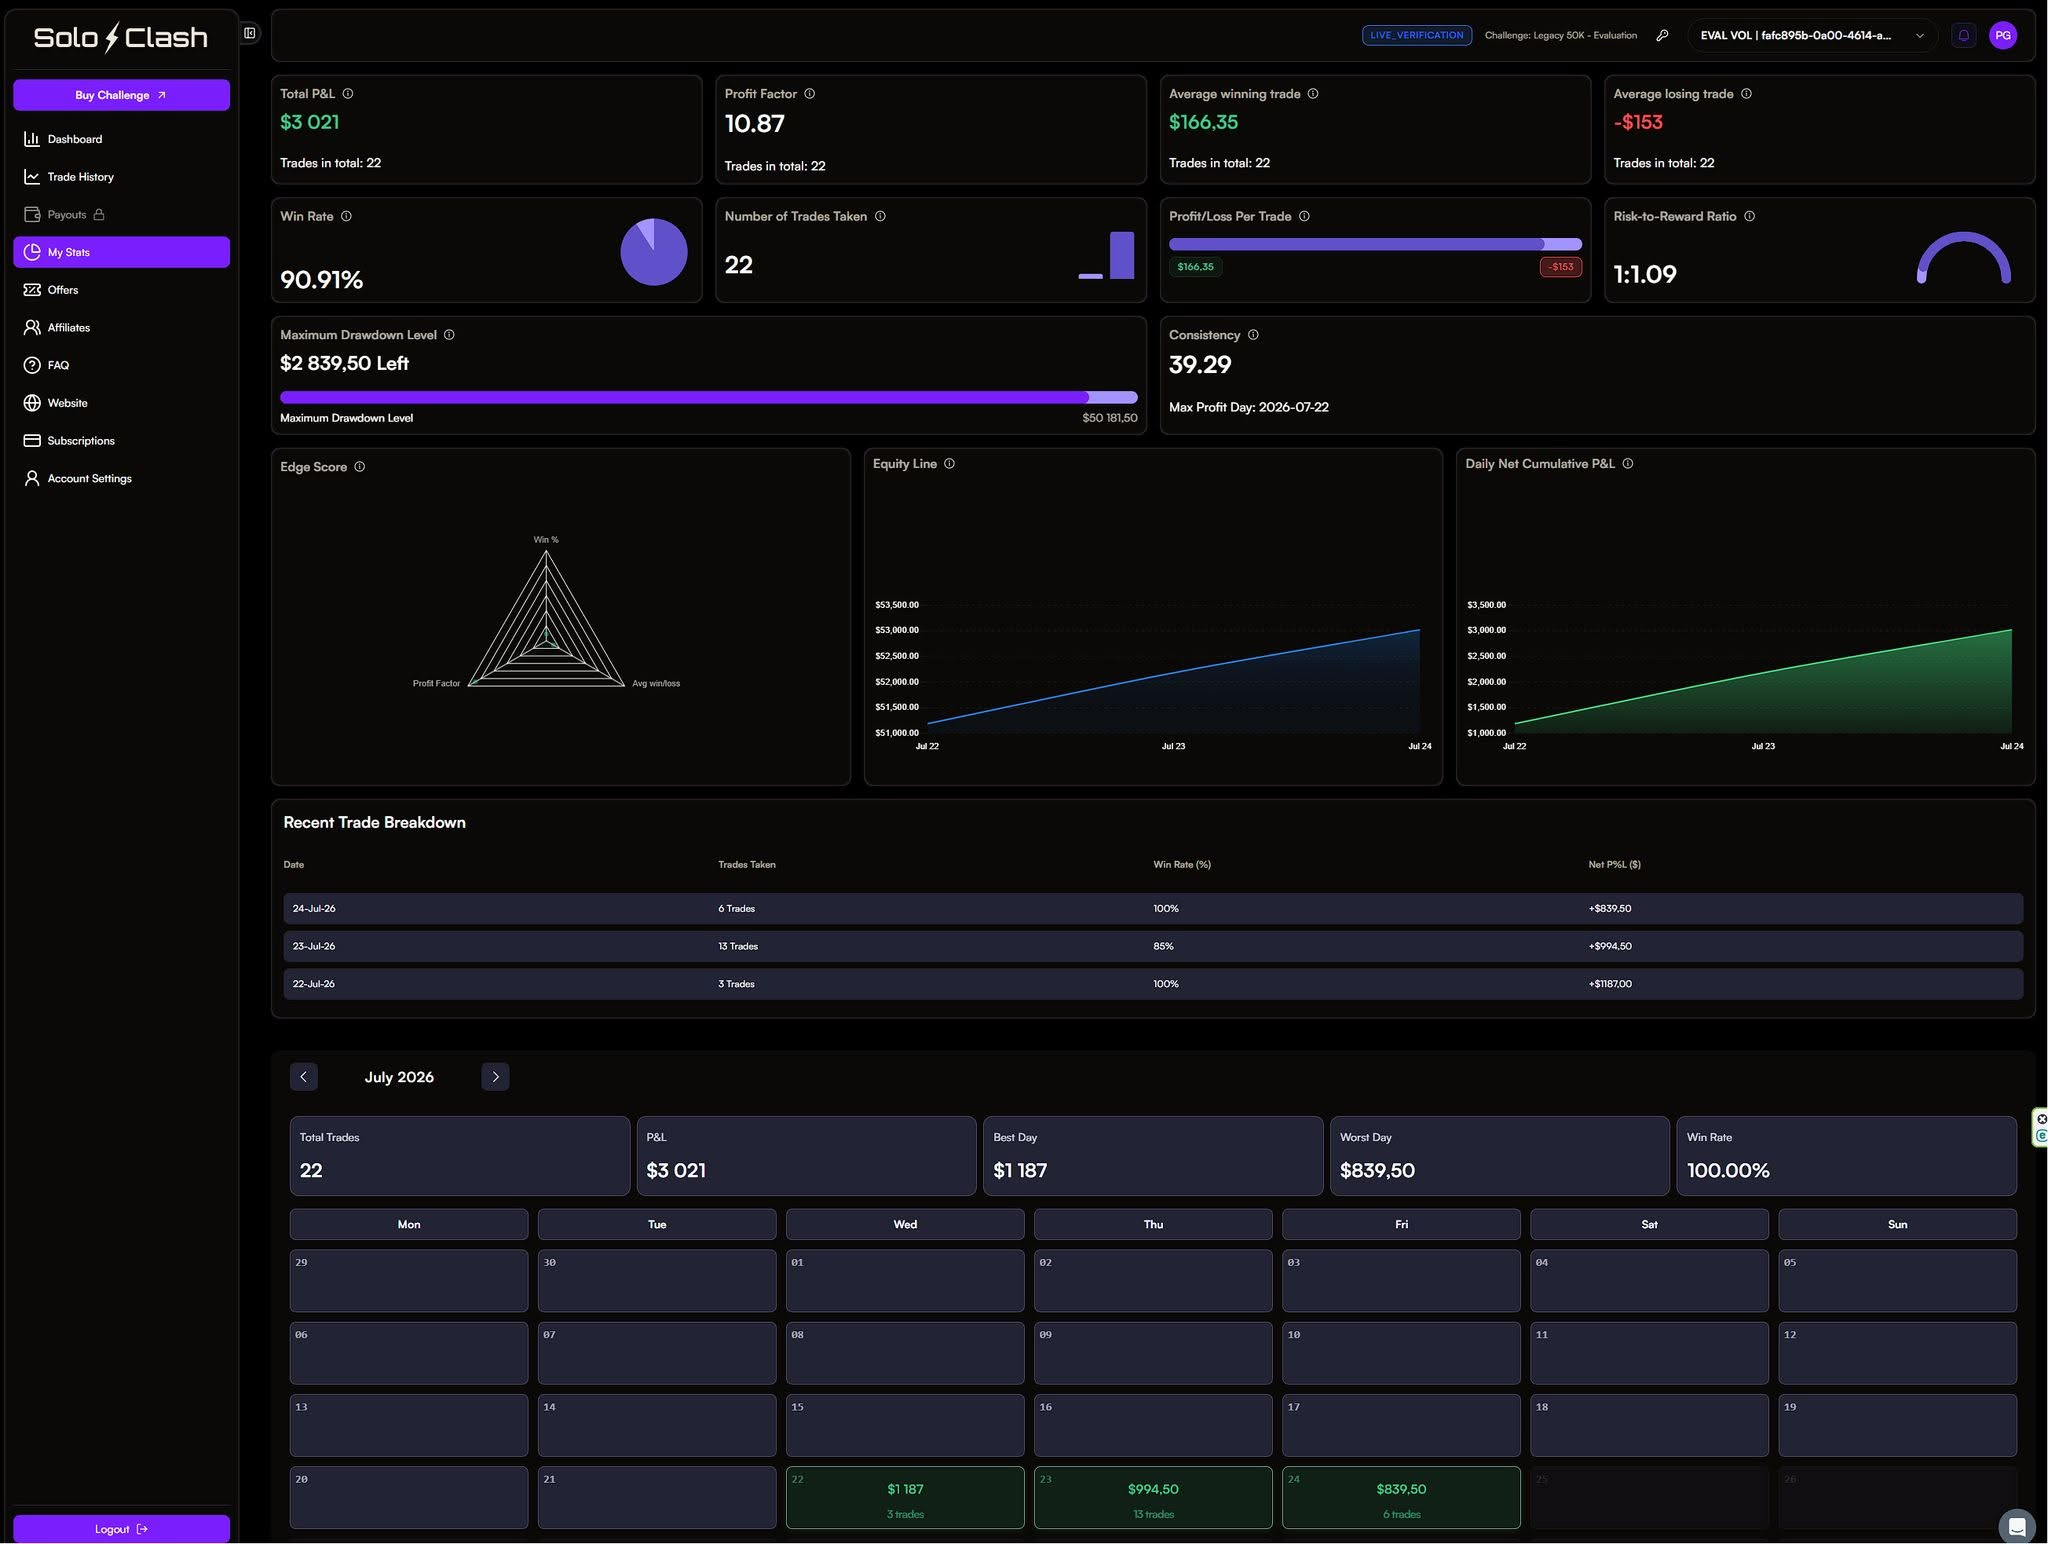This screenshot has width=2048, height=1544.
Task: Advance calendar to next month
Action: [x=495, y=1077]
